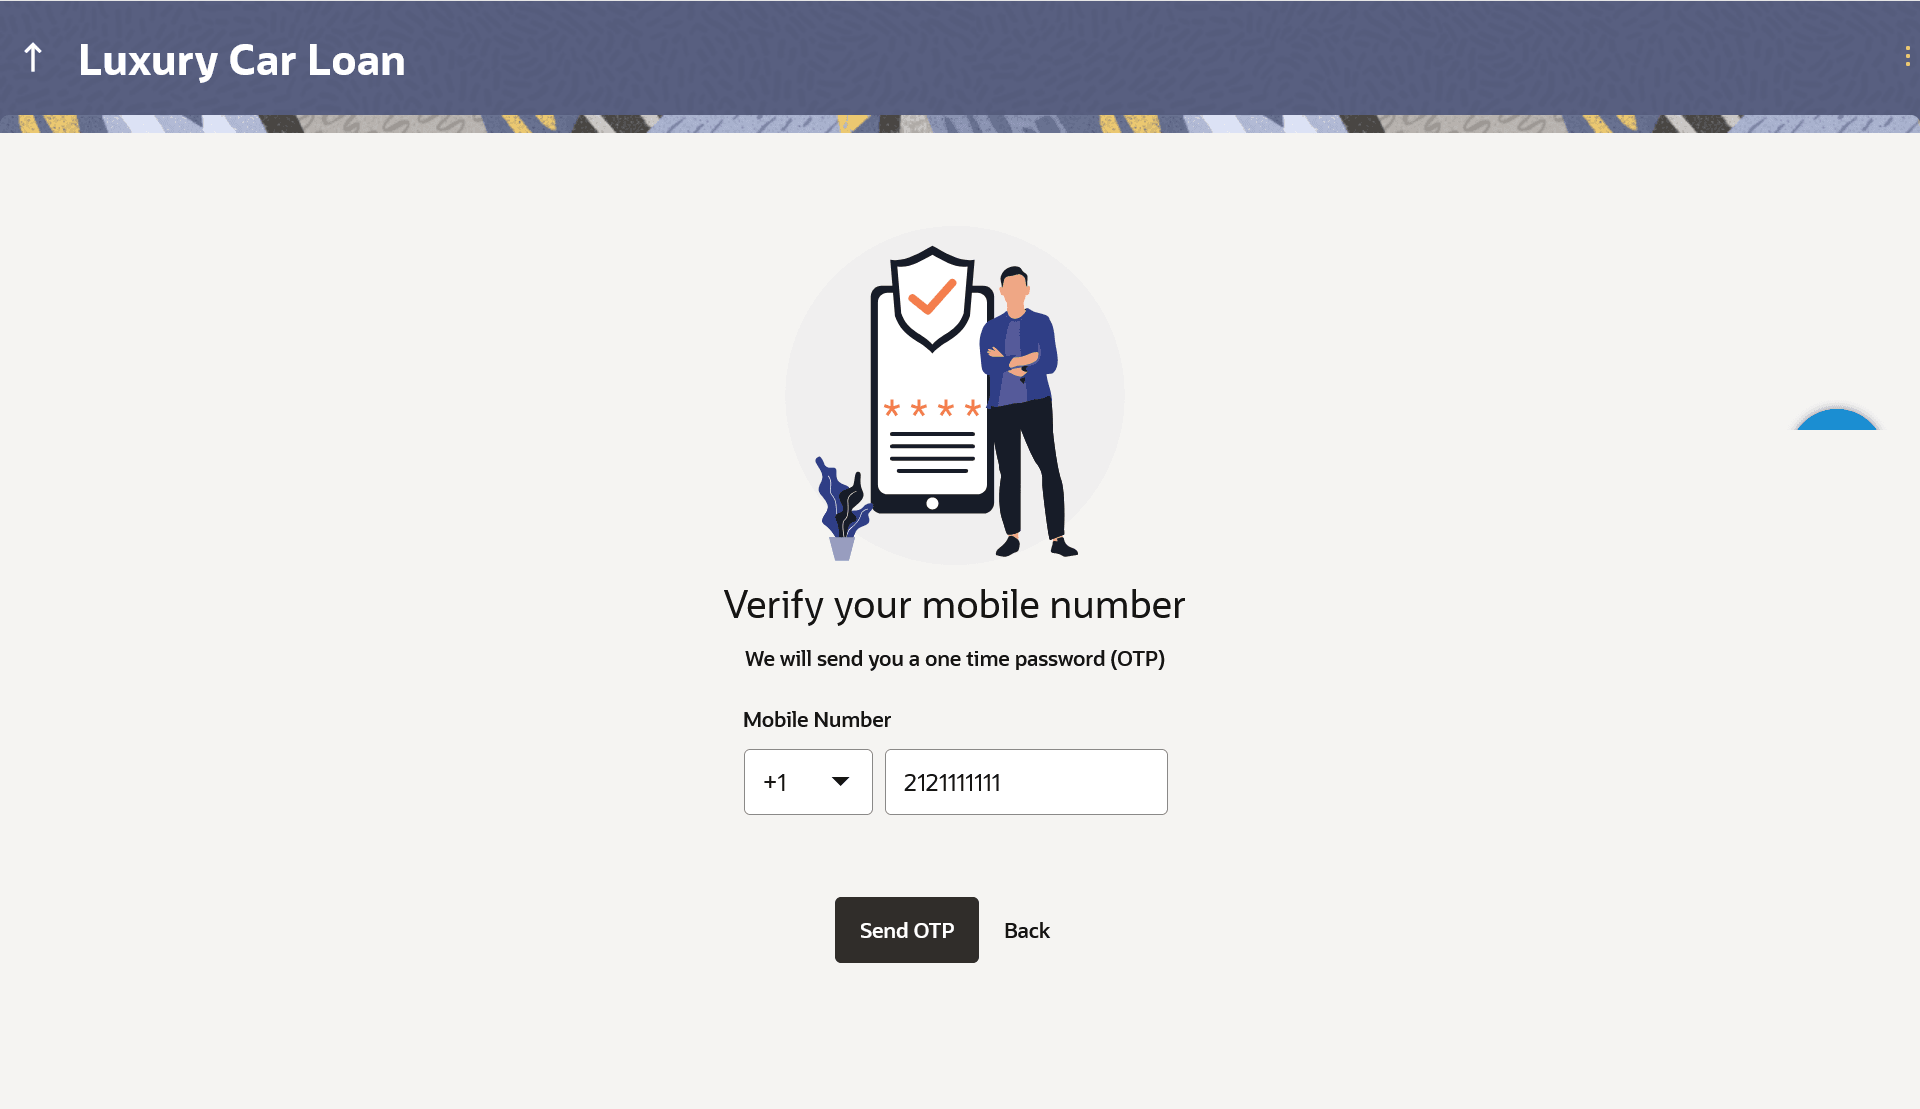
Task: Click the shield with orange checkmark
Action: [932, 298]
